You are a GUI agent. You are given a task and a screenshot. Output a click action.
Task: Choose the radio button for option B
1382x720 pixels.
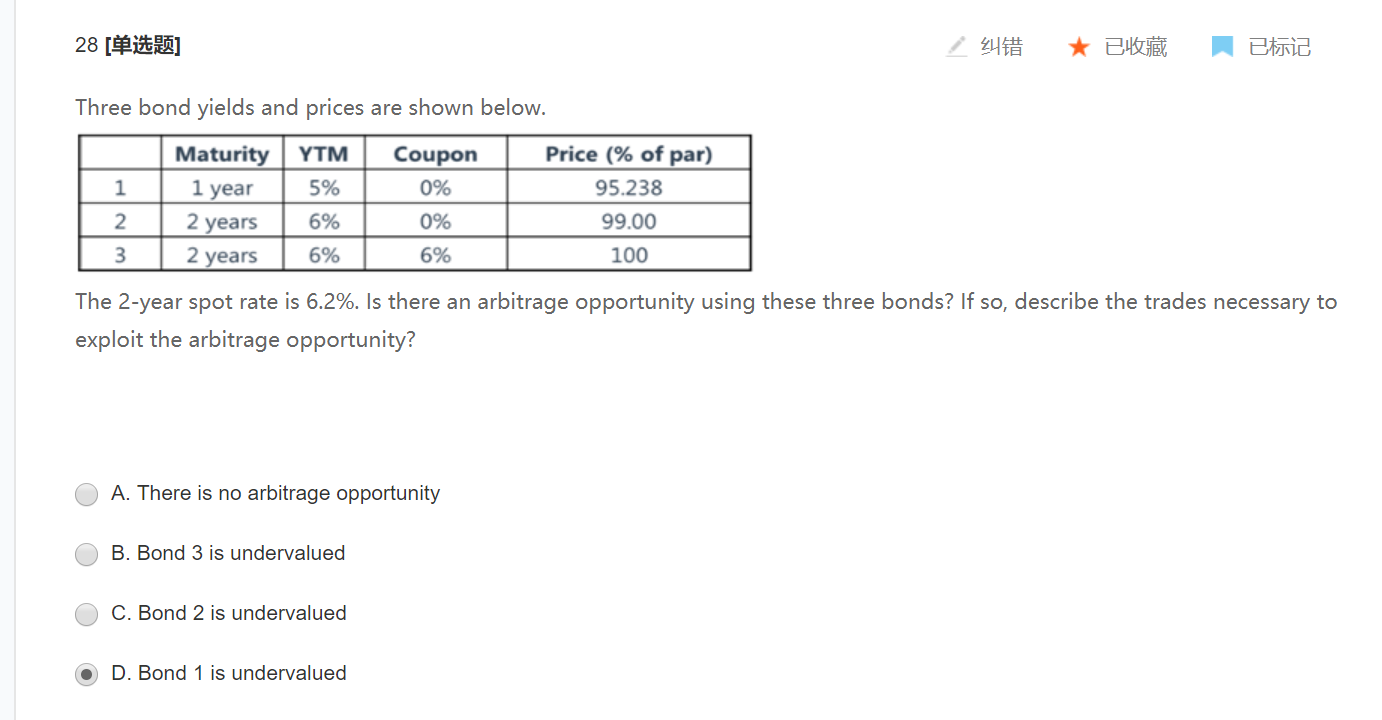[87, 554]
